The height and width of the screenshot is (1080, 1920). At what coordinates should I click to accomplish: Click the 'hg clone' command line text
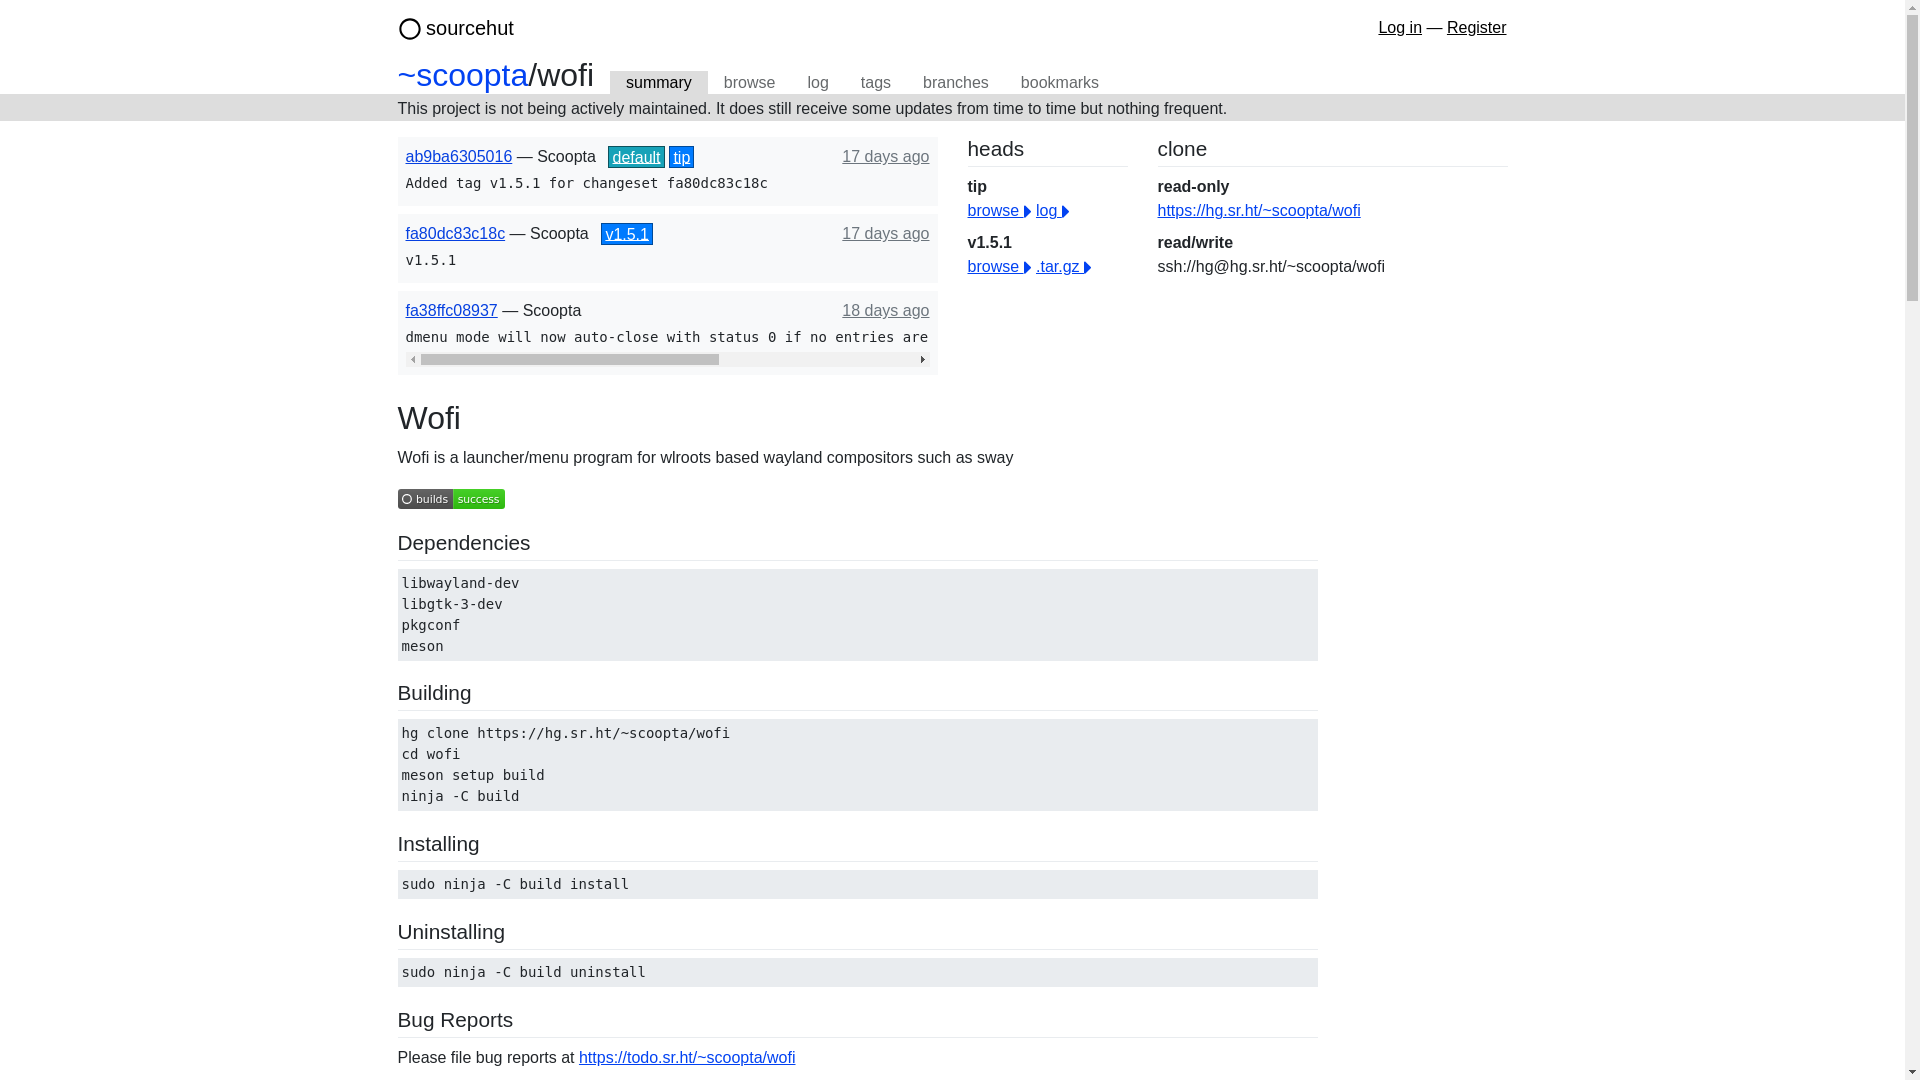(x=565, y=734)
